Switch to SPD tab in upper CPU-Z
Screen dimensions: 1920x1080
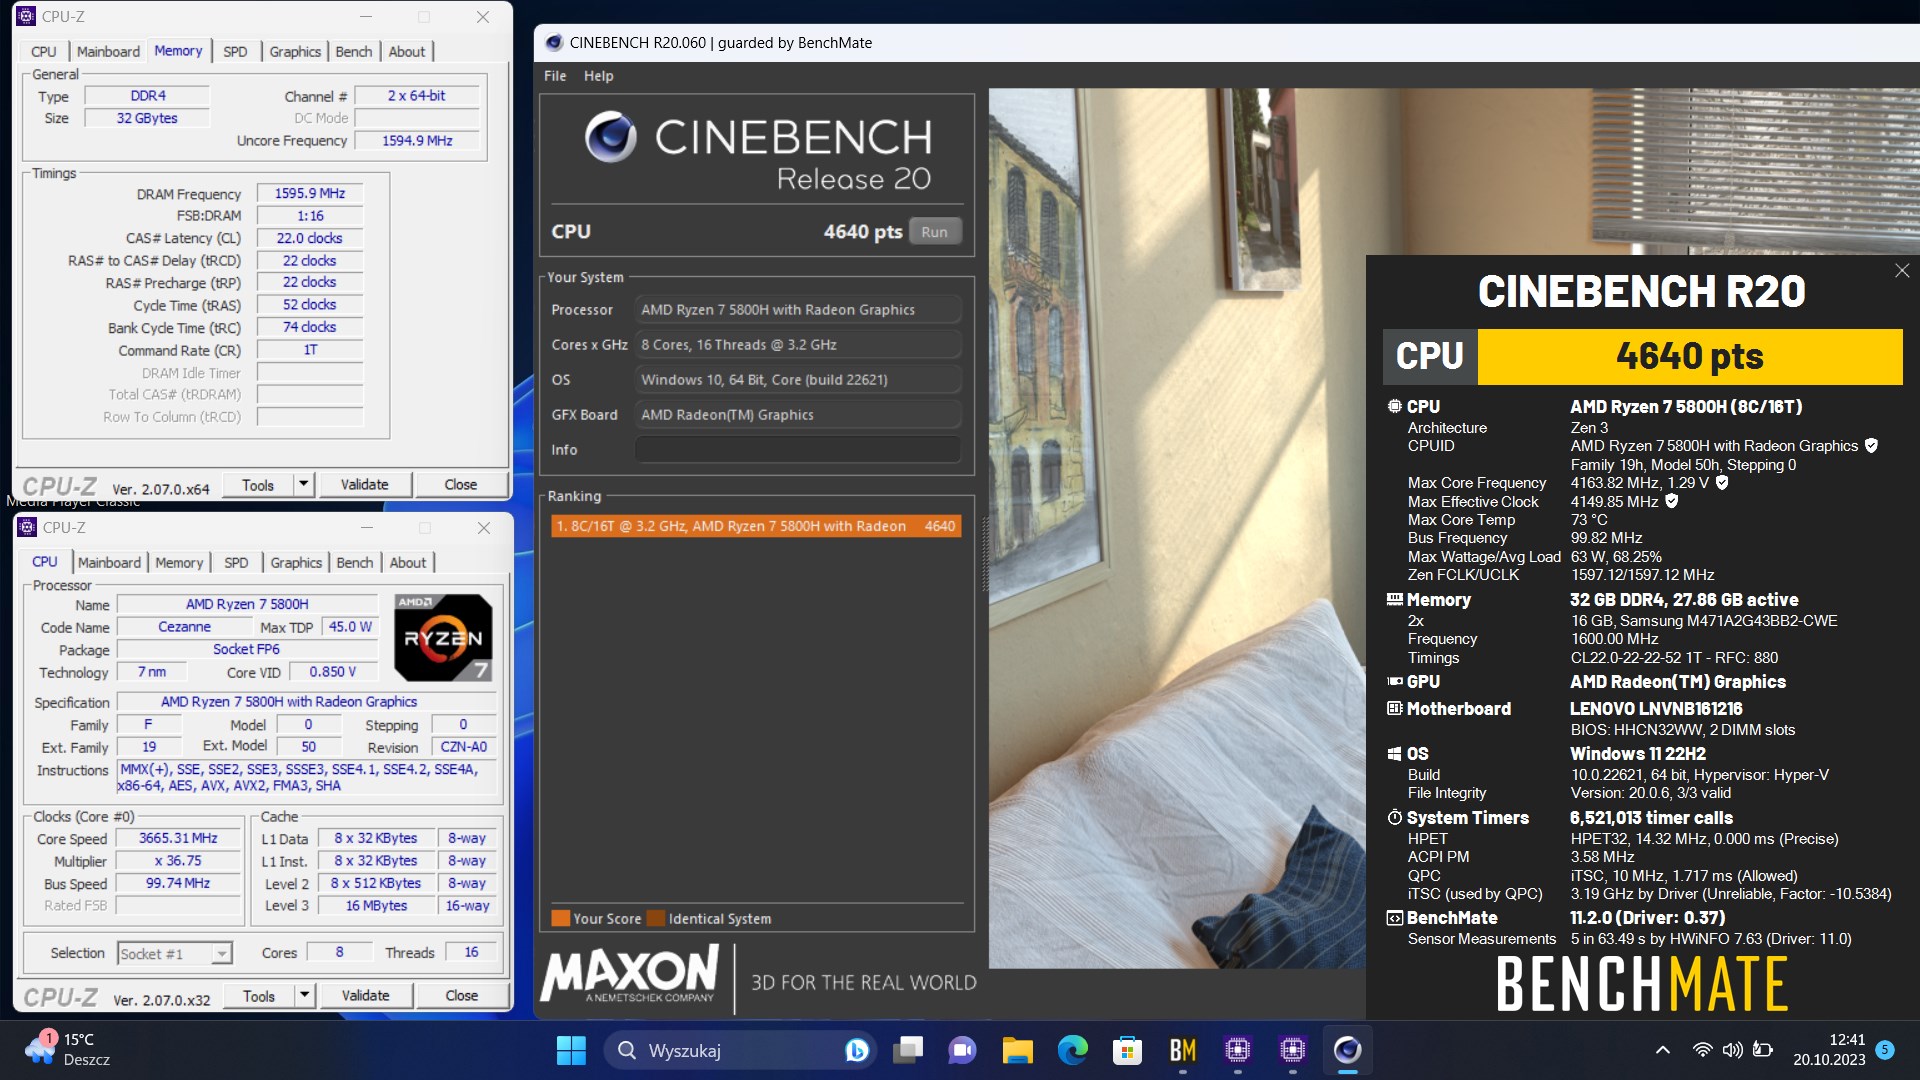tap(235, 51)
